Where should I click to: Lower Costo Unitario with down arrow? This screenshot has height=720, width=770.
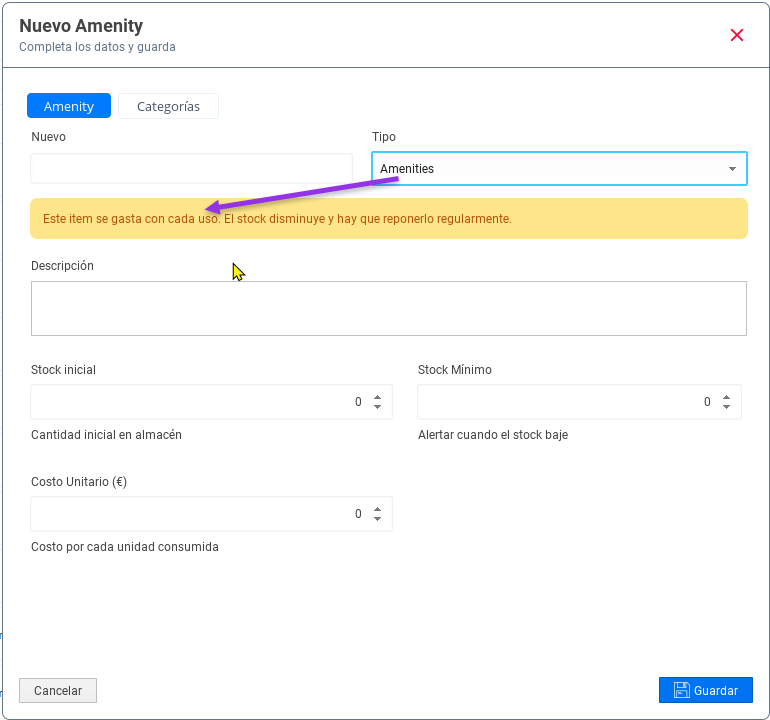(377, 519)
